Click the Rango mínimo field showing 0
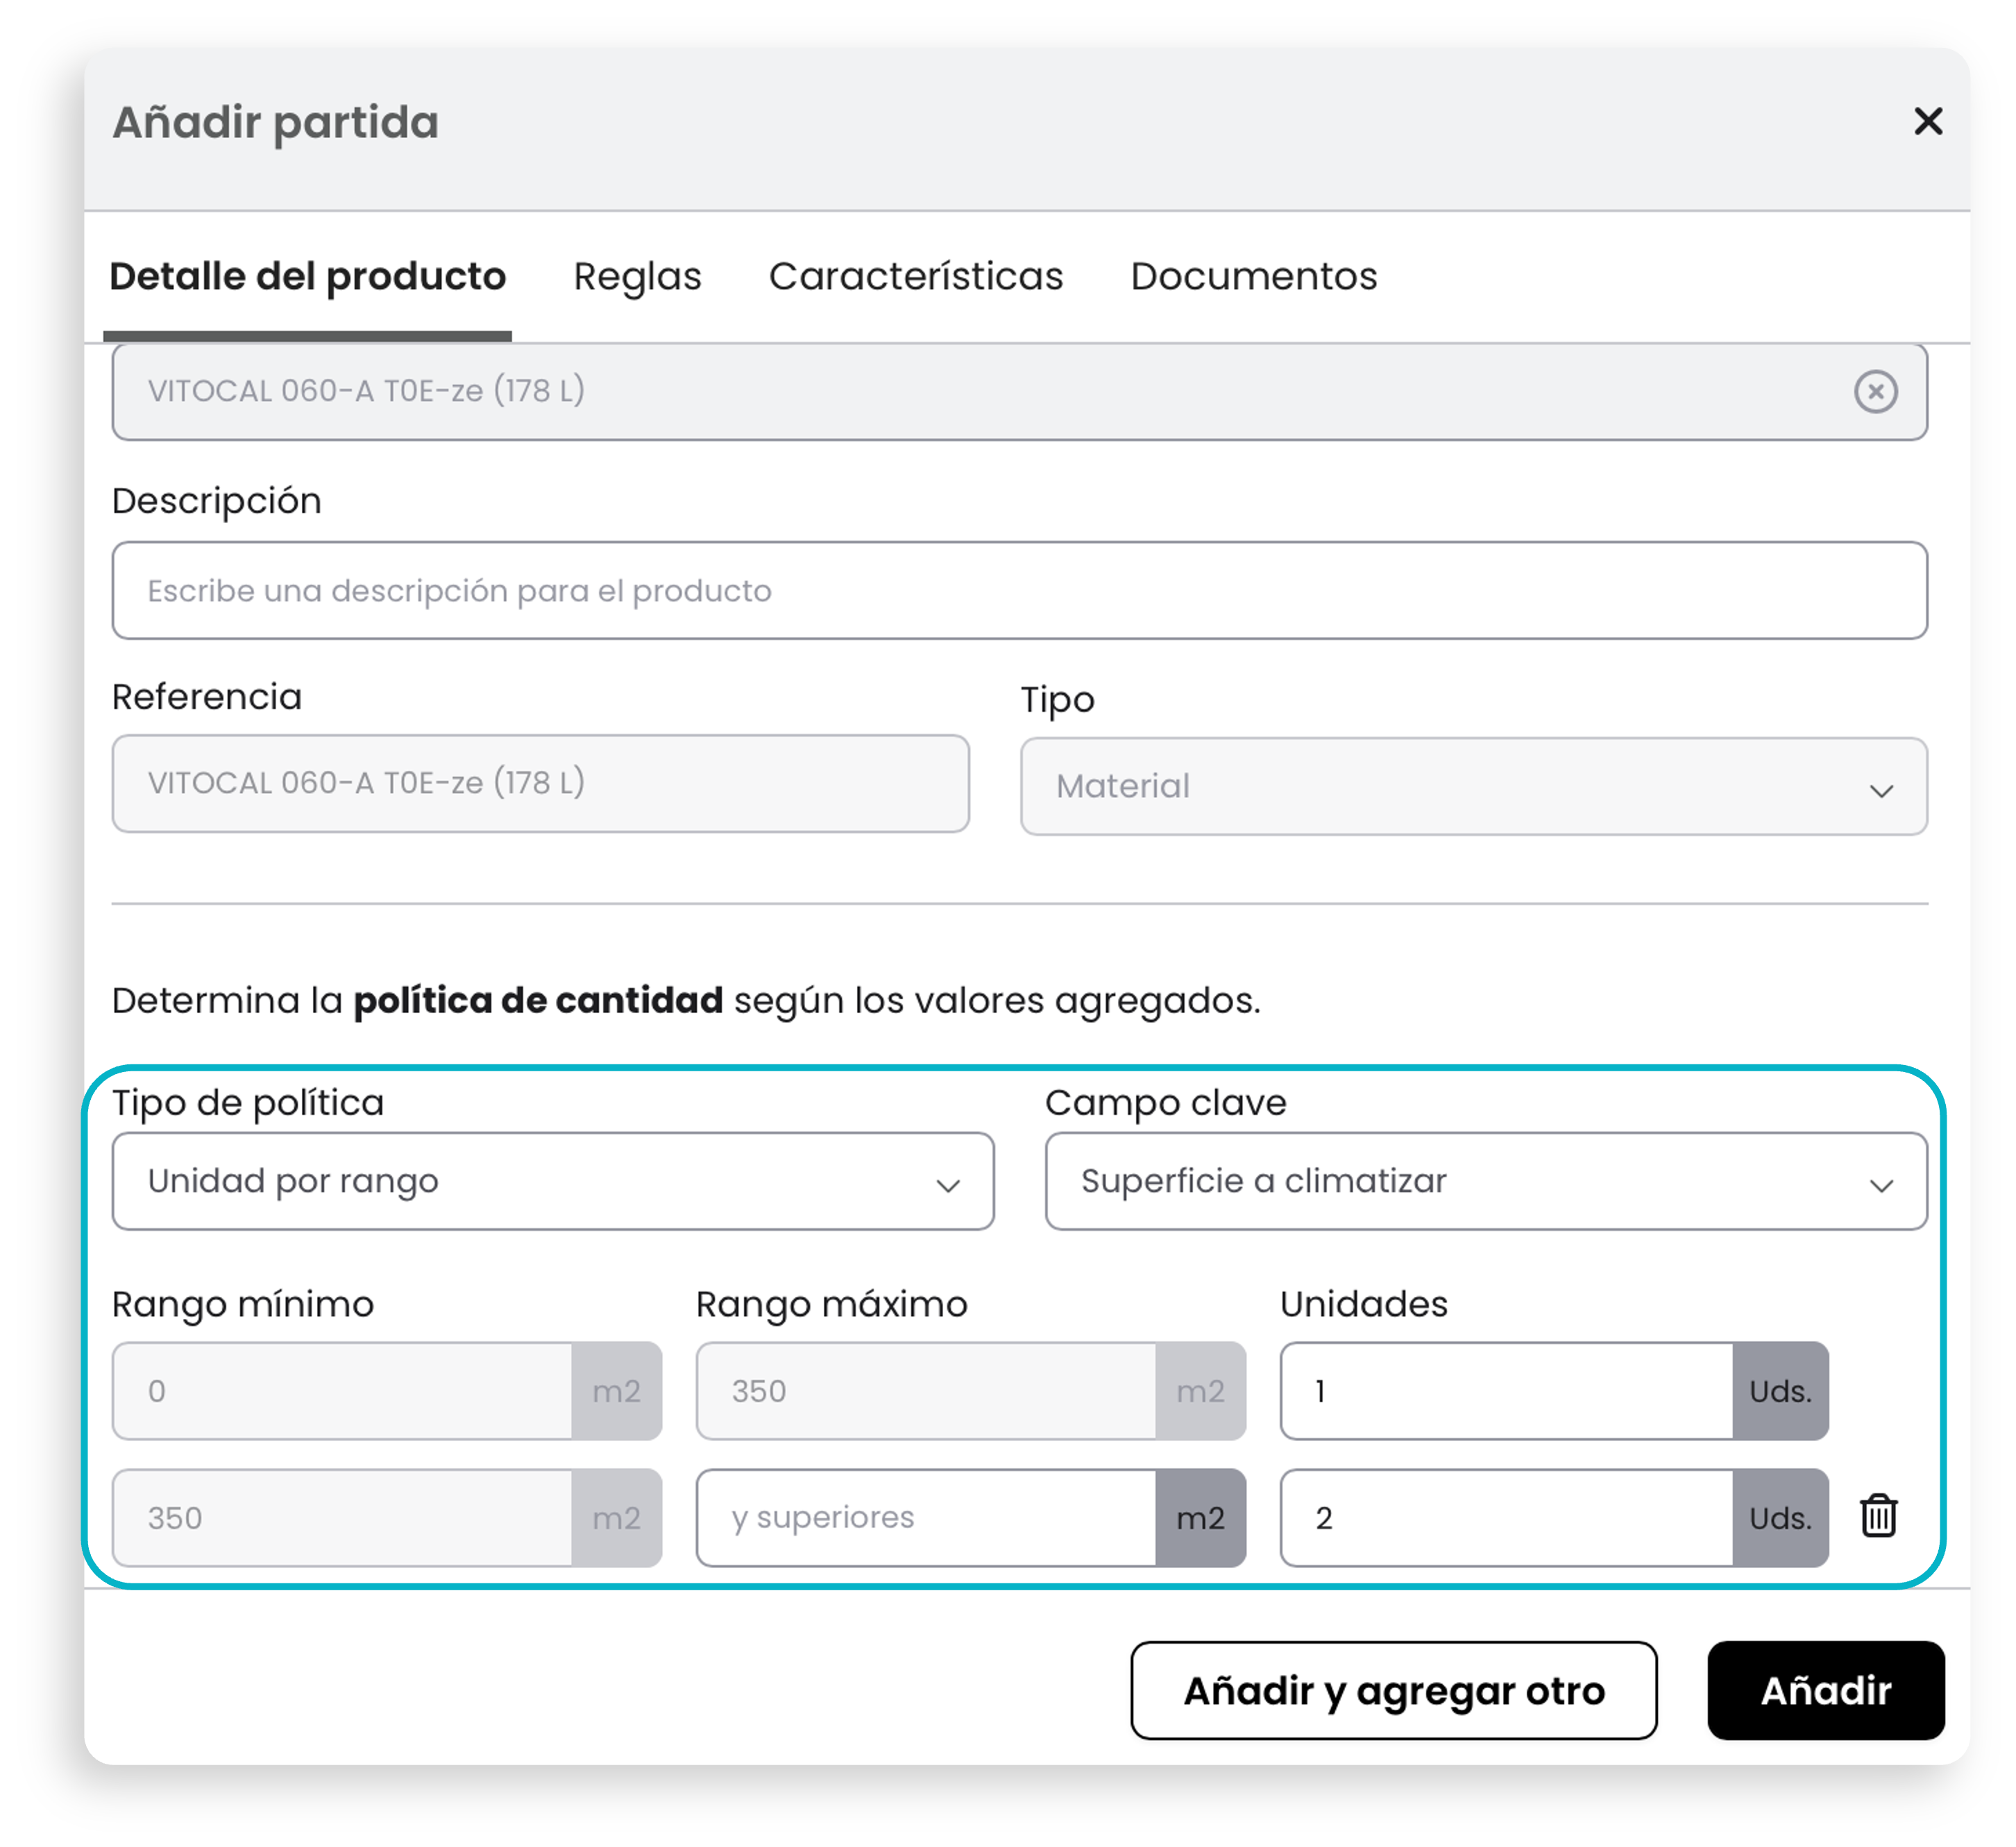2016x1847 pixels. (x=342, y=1391)
